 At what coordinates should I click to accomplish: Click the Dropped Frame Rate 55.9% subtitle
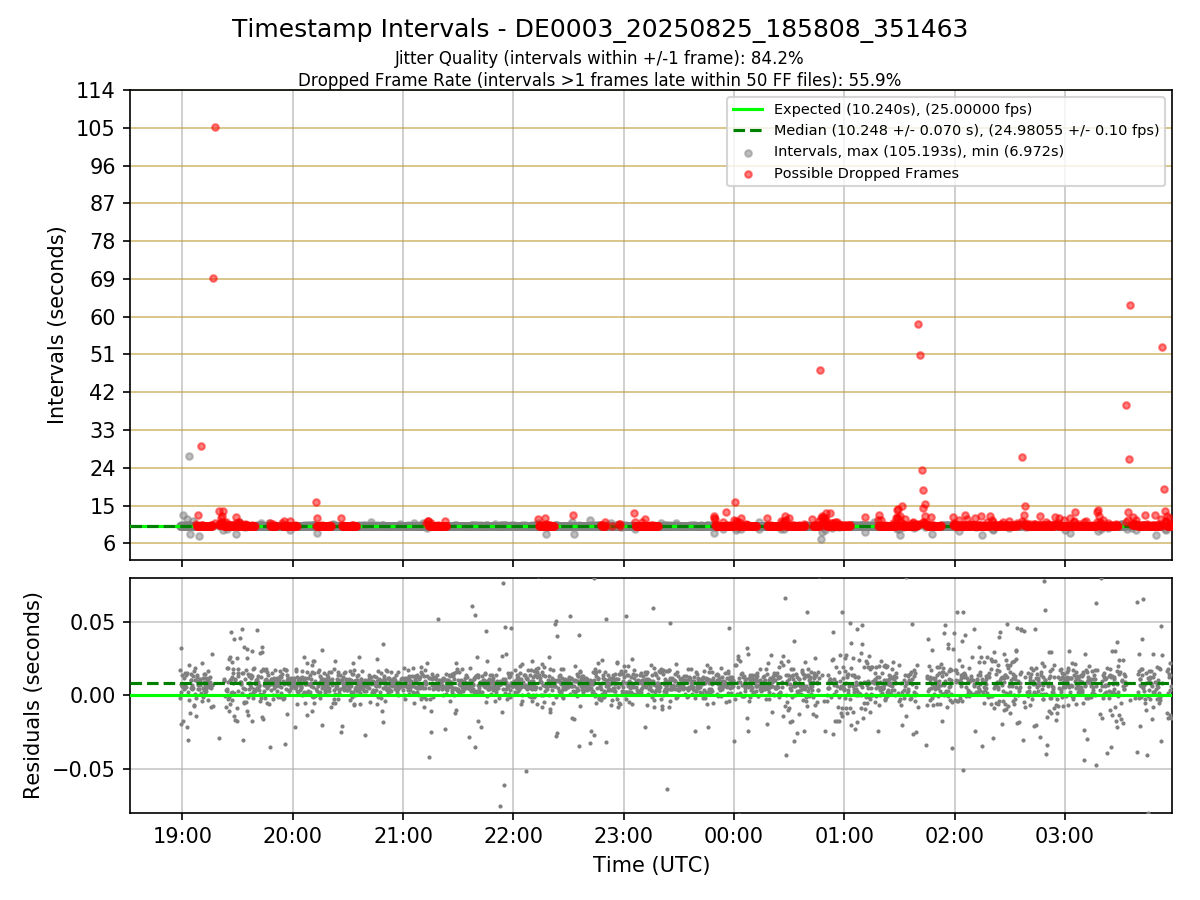click(600, 79)
